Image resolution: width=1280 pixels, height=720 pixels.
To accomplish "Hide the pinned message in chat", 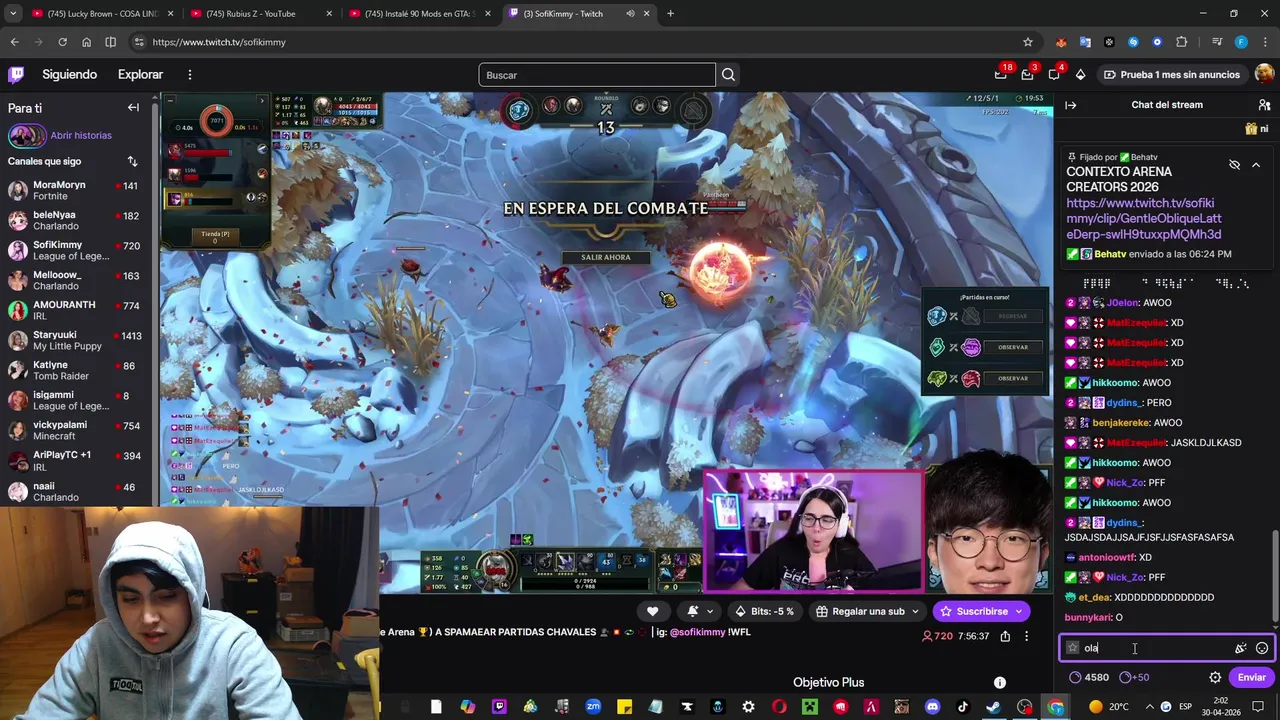I will 1234,165.
